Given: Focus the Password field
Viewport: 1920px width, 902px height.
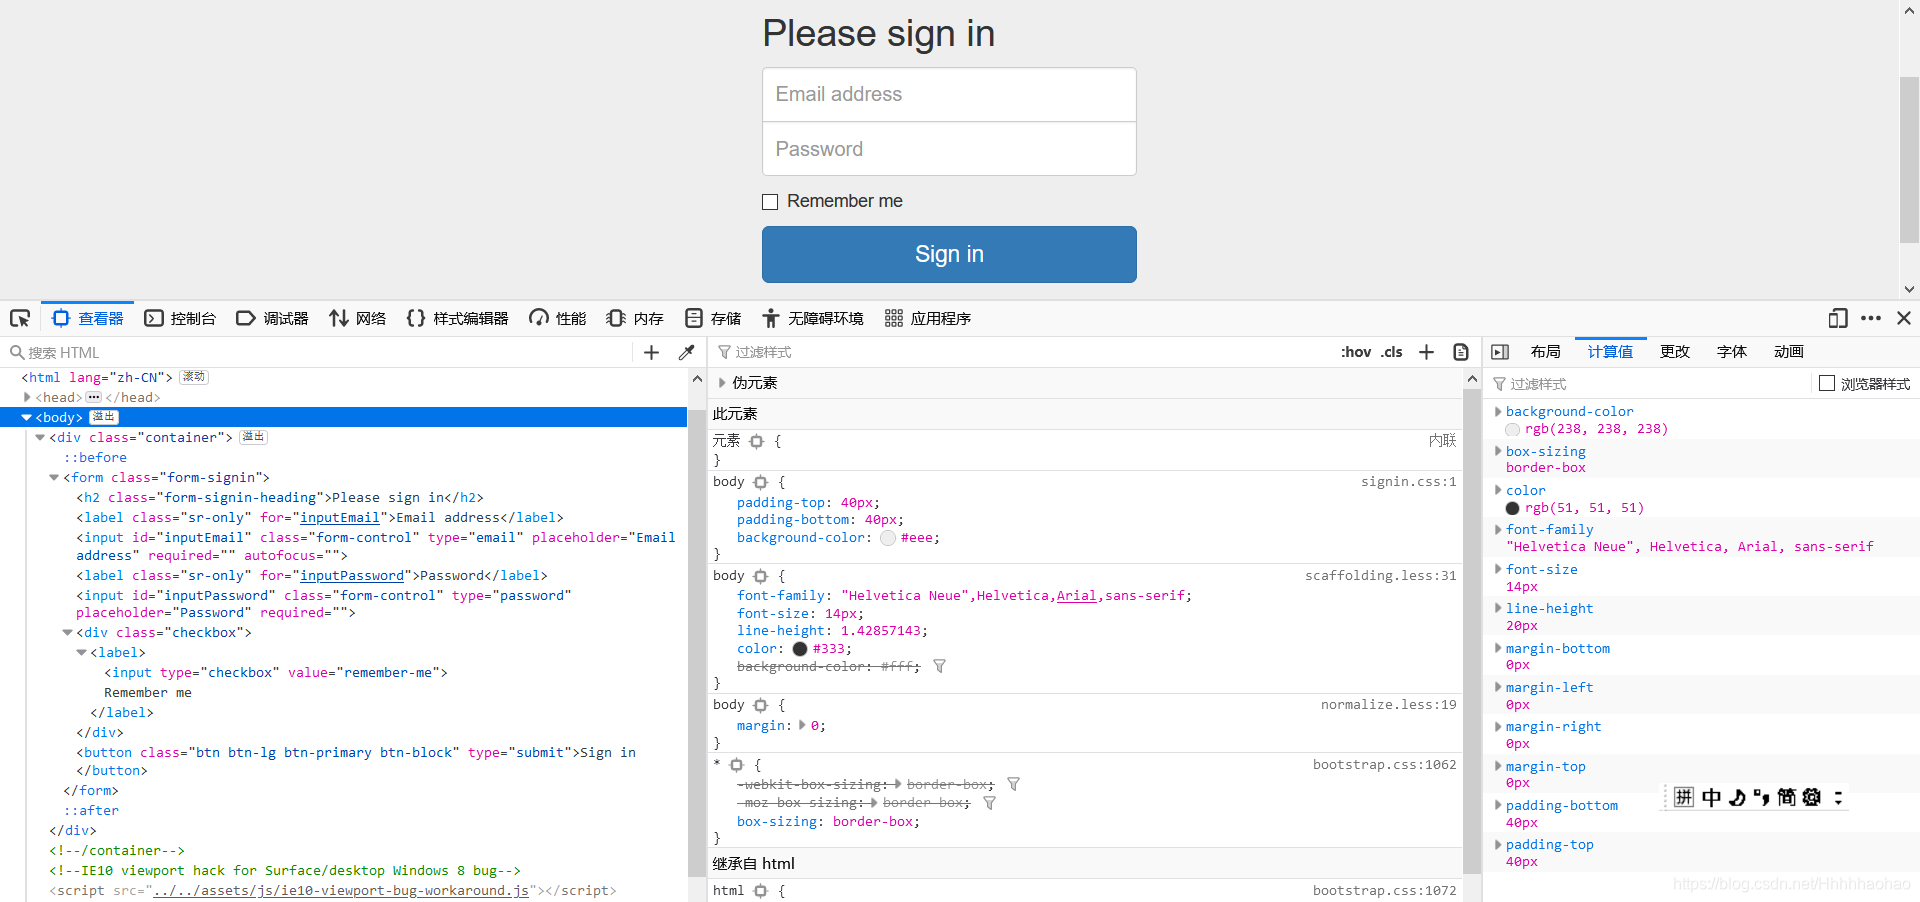Looking at the screenshot, I should [949, 149].
